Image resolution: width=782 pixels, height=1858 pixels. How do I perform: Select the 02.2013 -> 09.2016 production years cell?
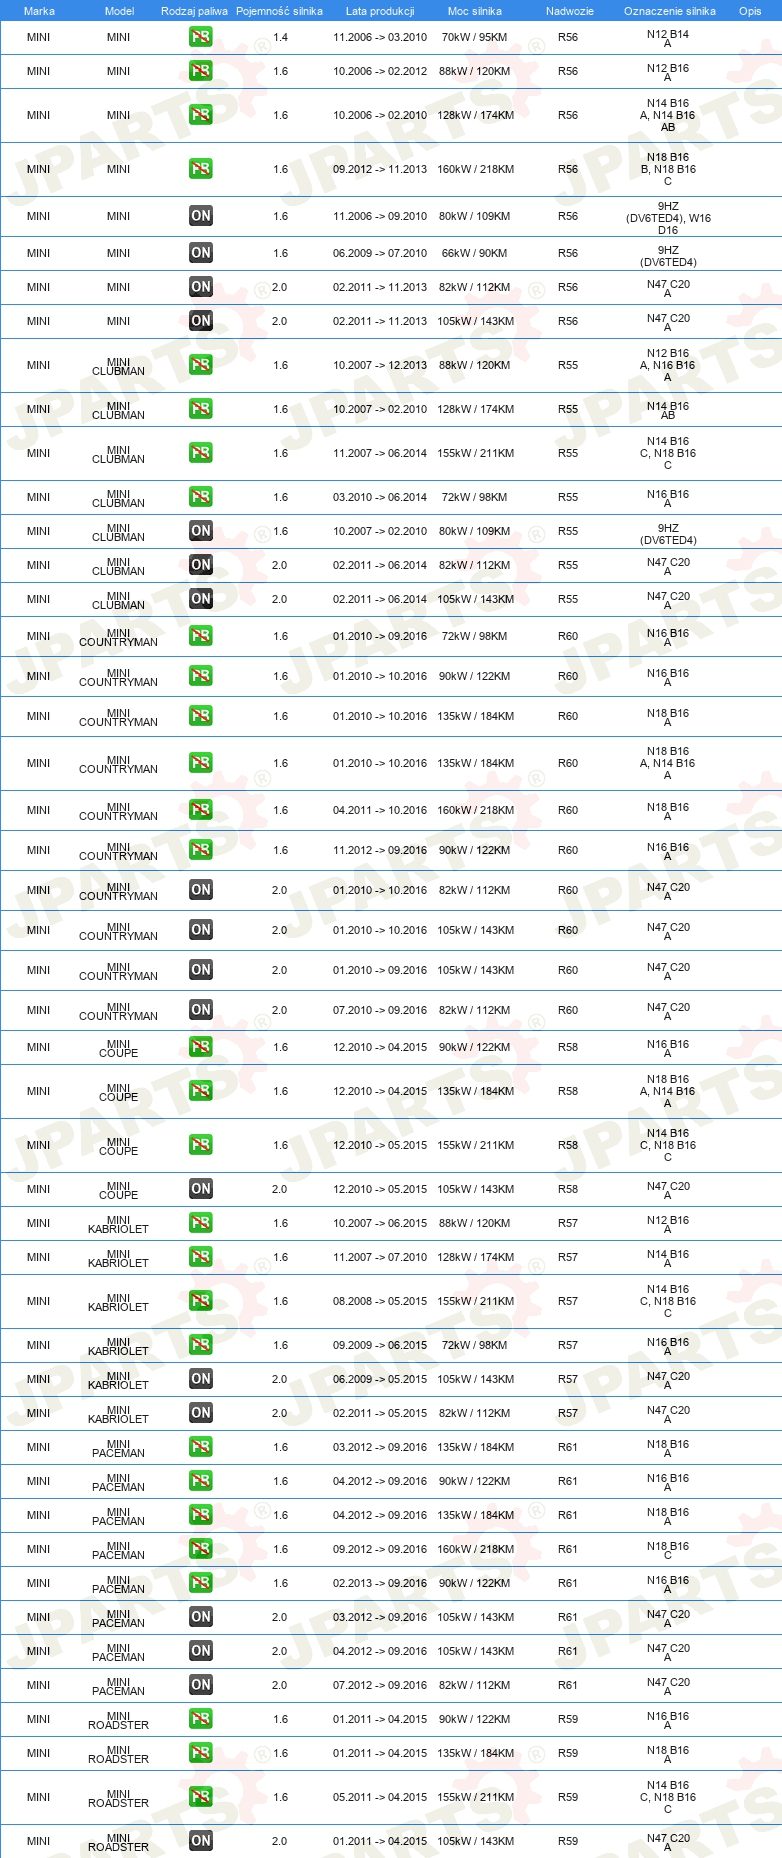click(380, 1583)
